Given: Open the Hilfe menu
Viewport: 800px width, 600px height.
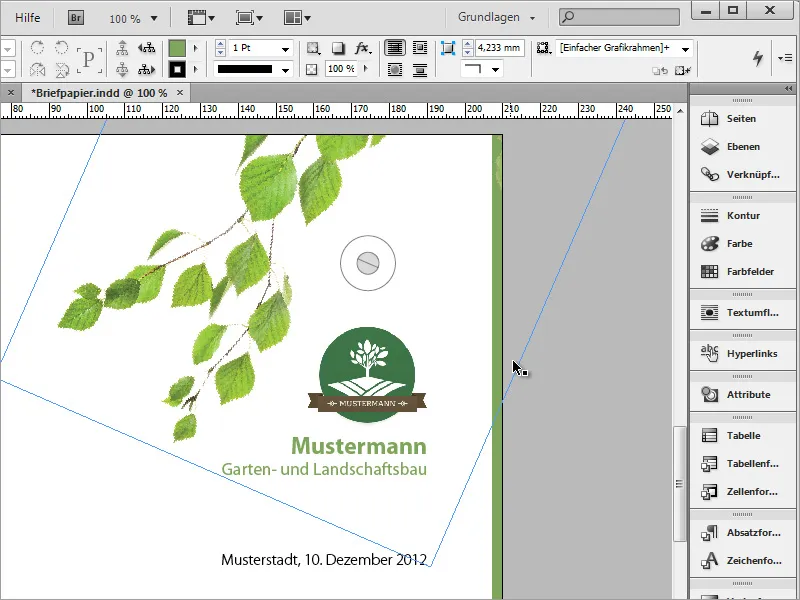Looking at the screenshot, I should [28, 18].
